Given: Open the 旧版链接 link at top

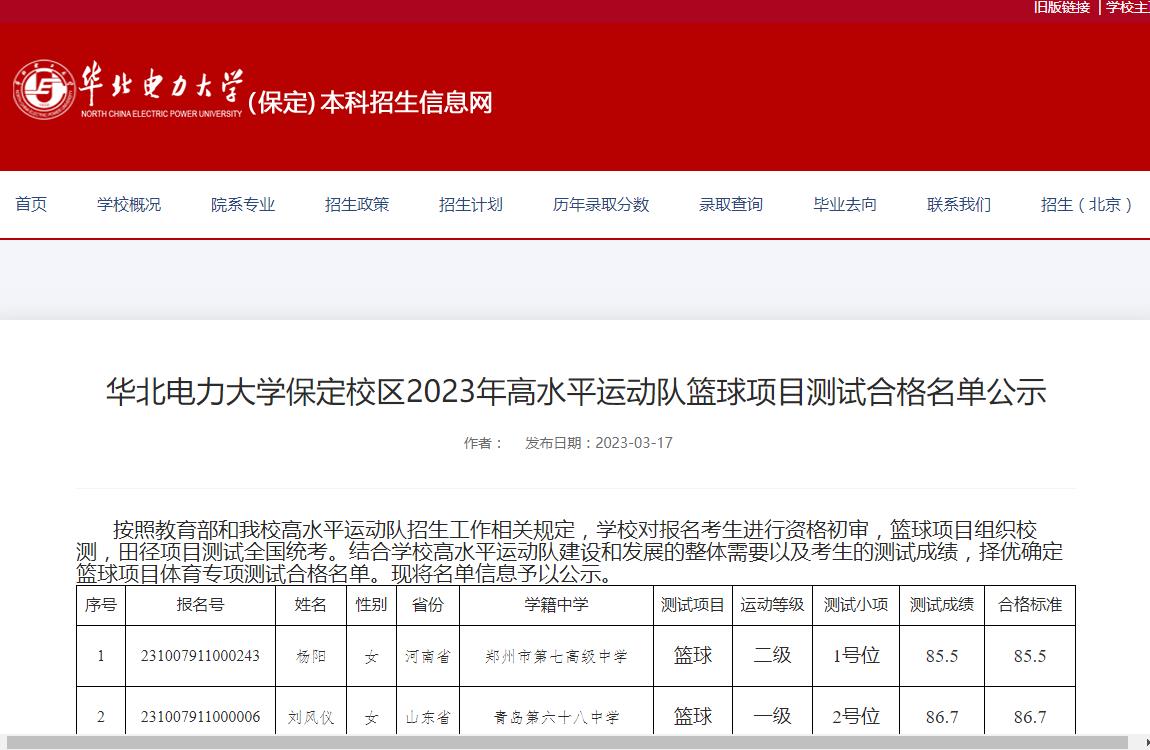Looking at the screenshot, I should [1061, 7].
